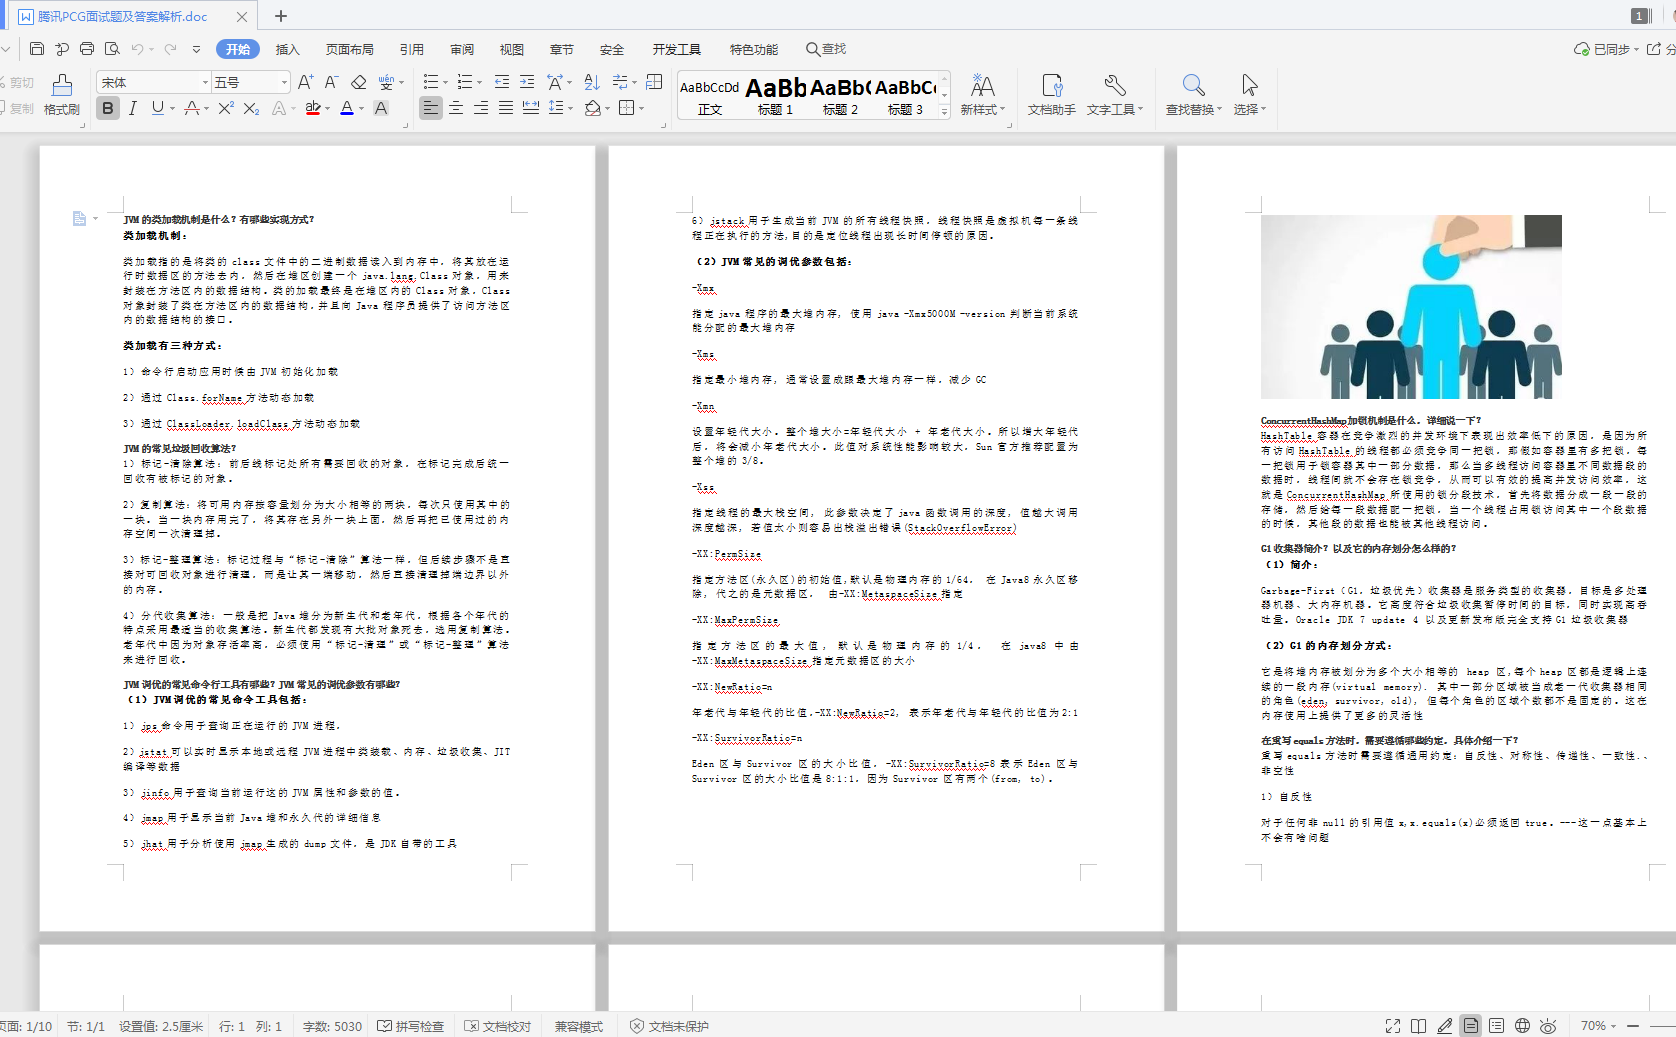Enable eye protection mode icon in status bar
1676x1037 pixels.
pyautogui.click(x=1548, y=1026)
